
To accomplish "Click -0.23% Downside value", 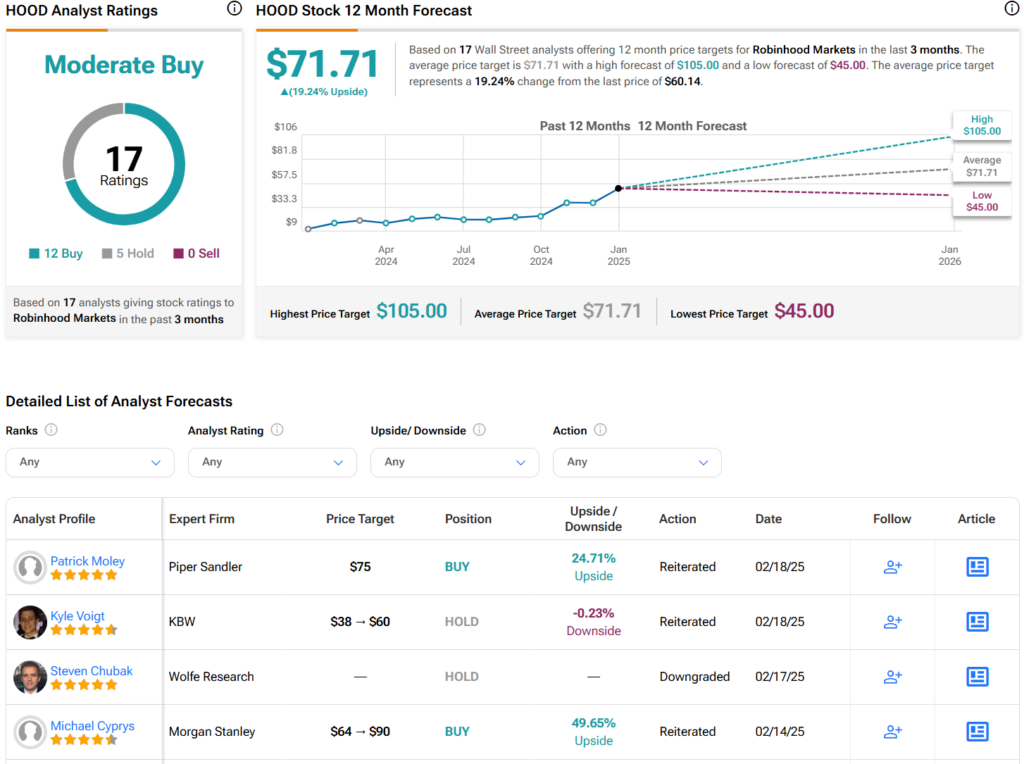I will pyautogui.click(x=593, y=622).
